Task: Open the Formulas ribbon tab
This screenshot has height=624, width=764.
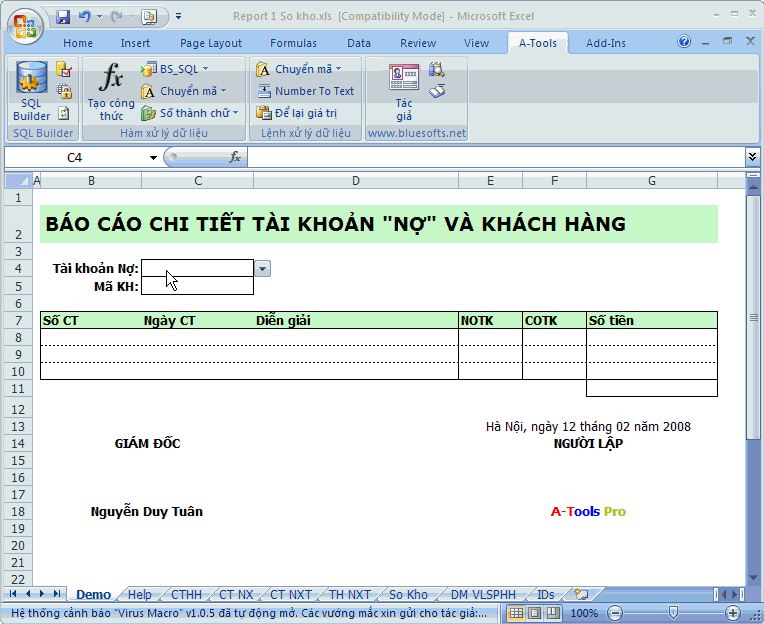Action: click(x=293, y=43)
